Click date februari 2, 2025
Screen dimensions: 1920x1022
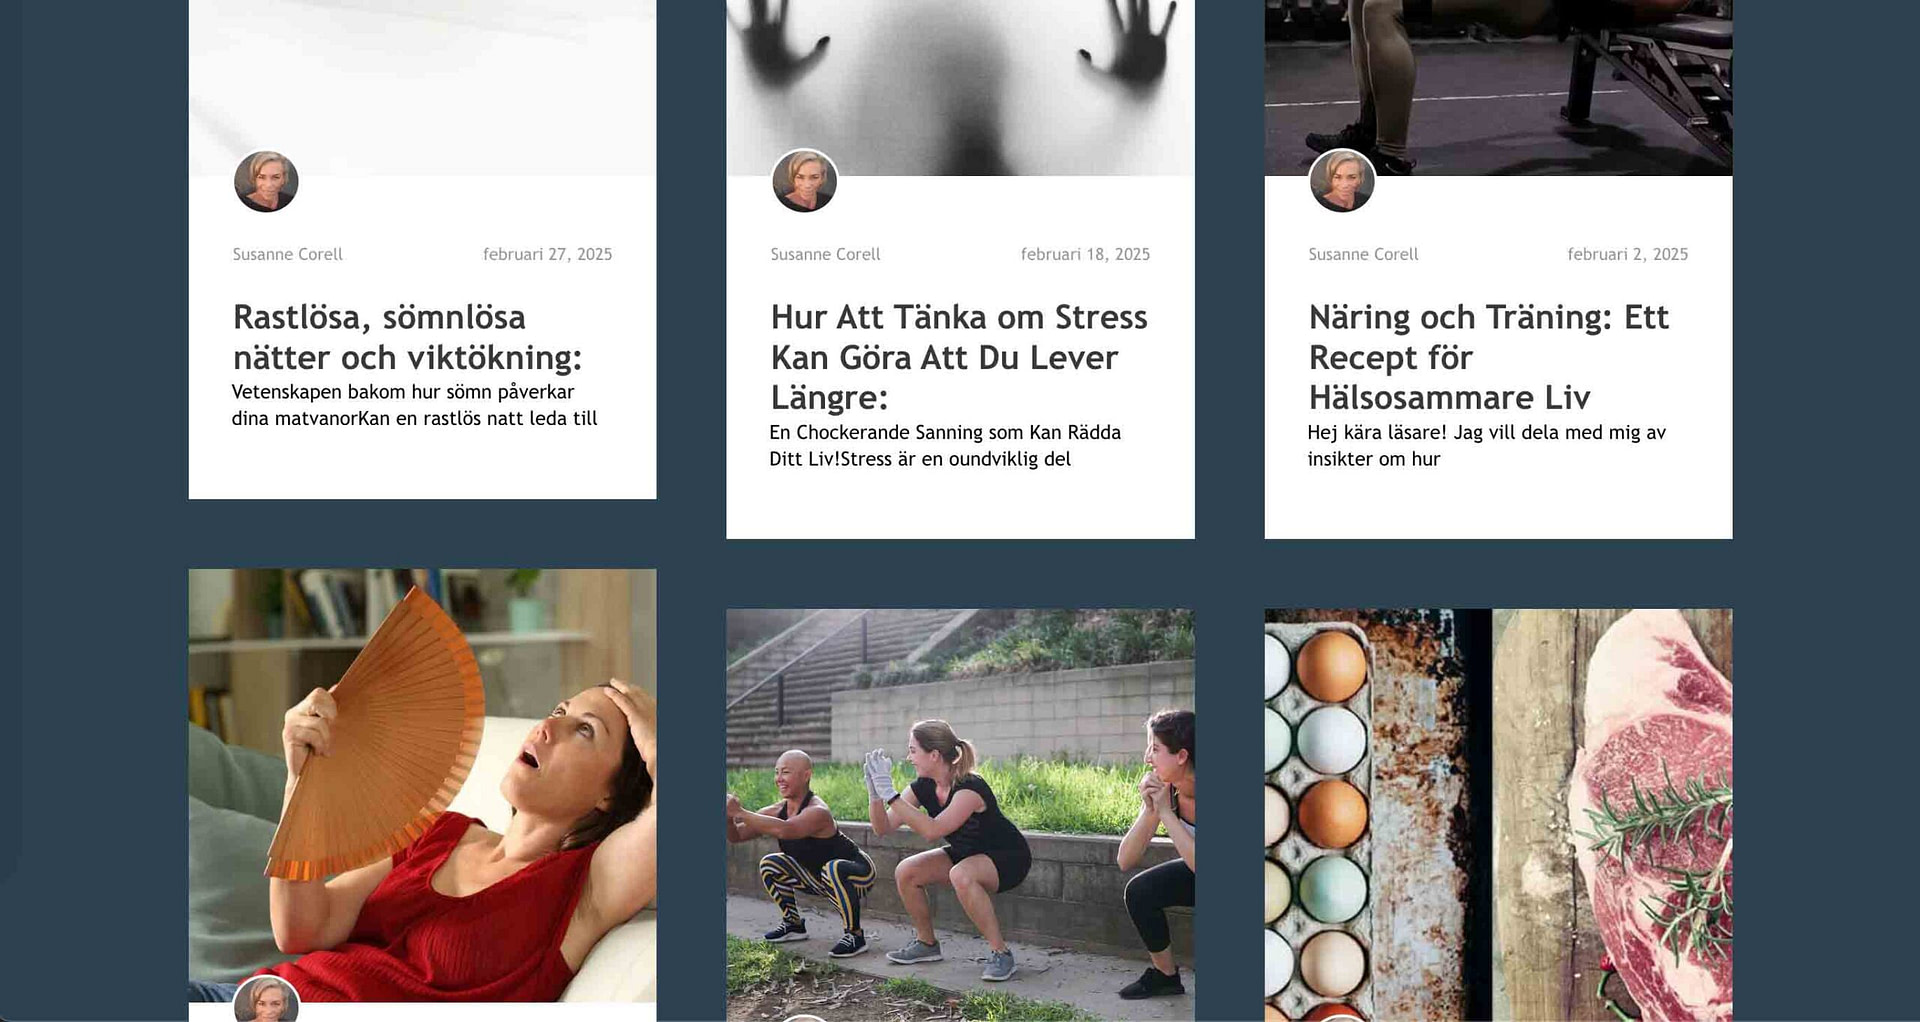(x=1627, y=254)
